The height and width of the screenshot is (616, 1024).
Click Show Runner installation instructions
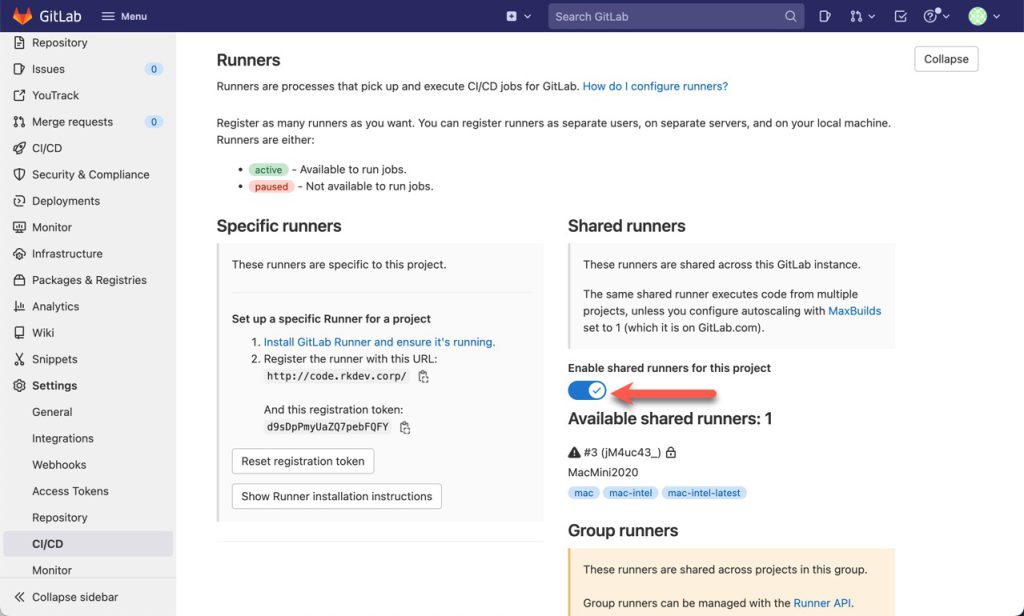pos(336,496)
